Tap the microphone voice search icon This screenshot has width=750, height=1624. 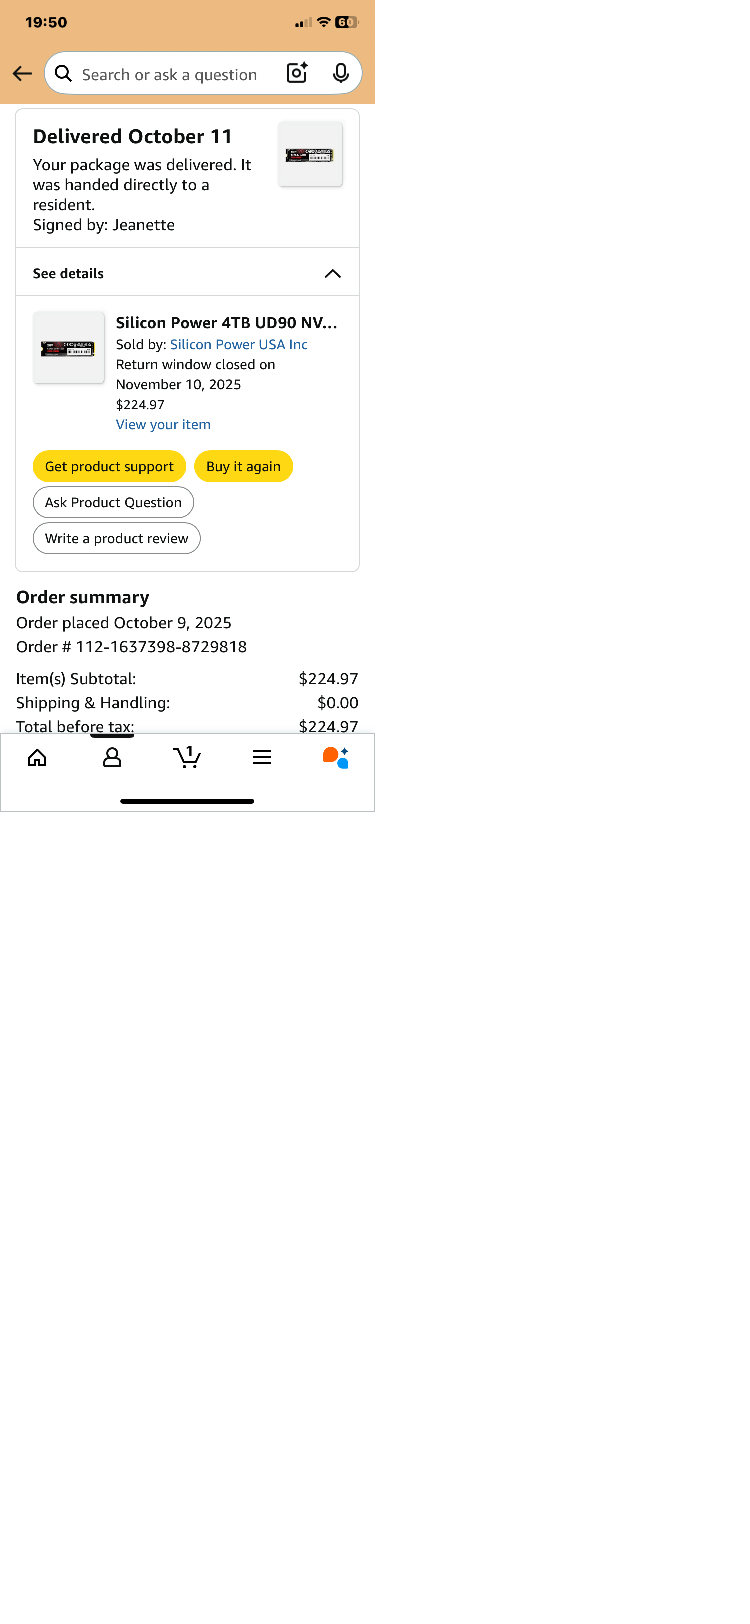pos(341,73)
